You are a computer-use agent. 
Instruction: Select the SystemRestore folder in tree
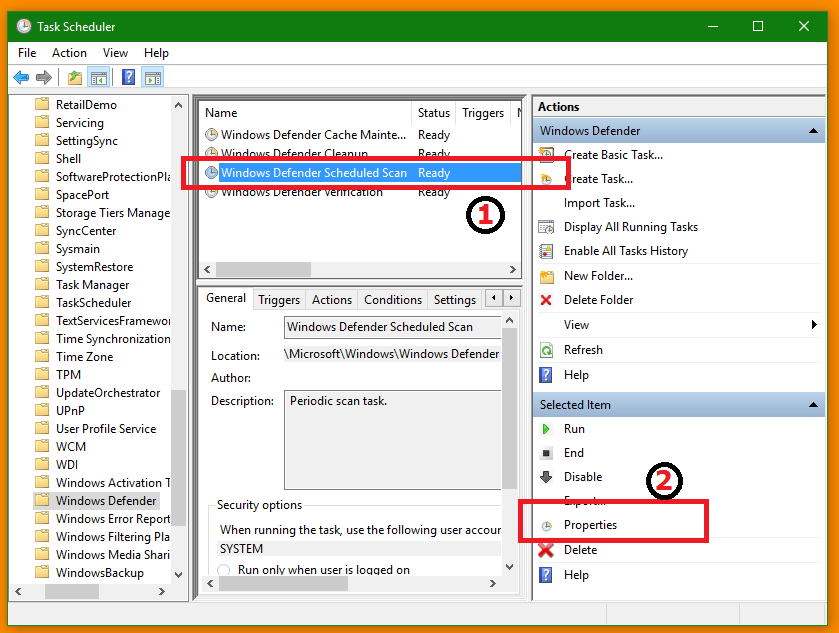point(94,267)
